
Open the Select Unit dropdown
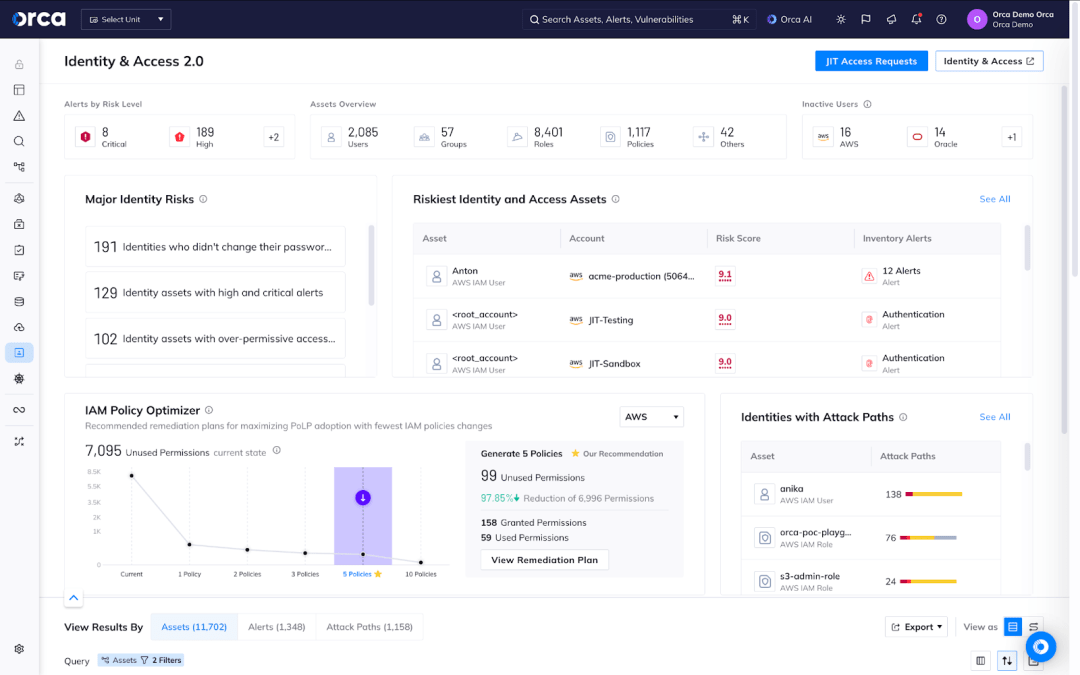(126, 19)
